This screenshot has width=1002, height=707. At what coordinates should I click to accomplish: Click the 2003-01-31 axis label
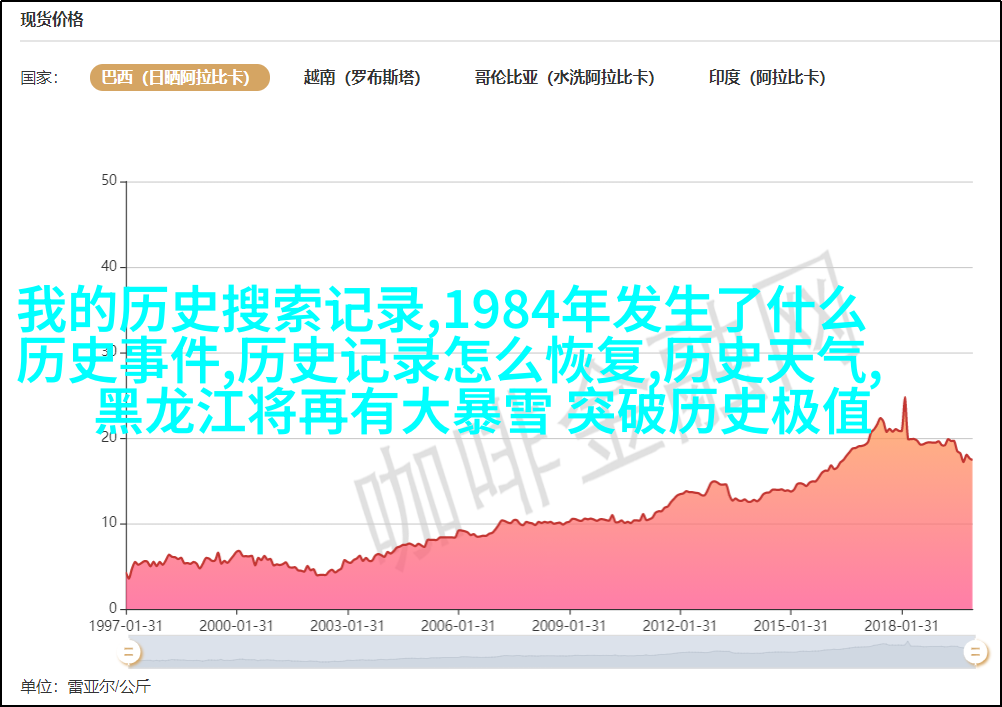pos(347,625)
